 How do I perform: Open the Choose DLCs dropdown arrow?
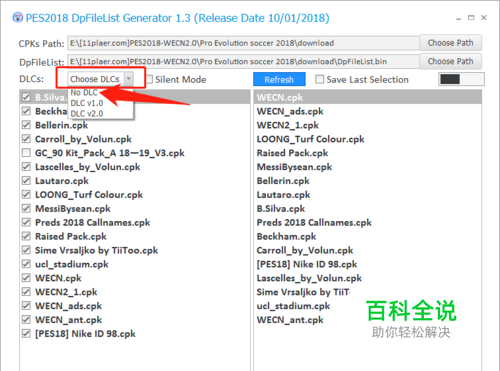coord(129,79)
